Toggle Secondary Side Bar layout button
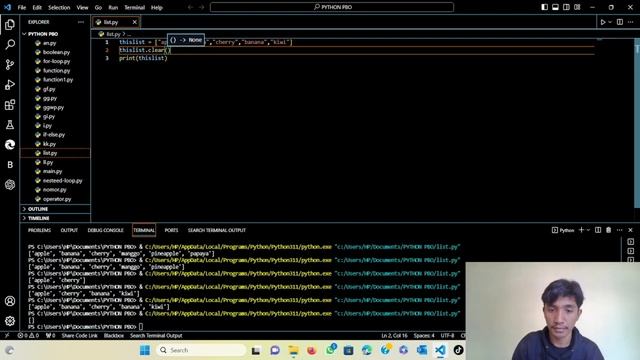This screenshot has height=360, width=640. click(566, 7)
